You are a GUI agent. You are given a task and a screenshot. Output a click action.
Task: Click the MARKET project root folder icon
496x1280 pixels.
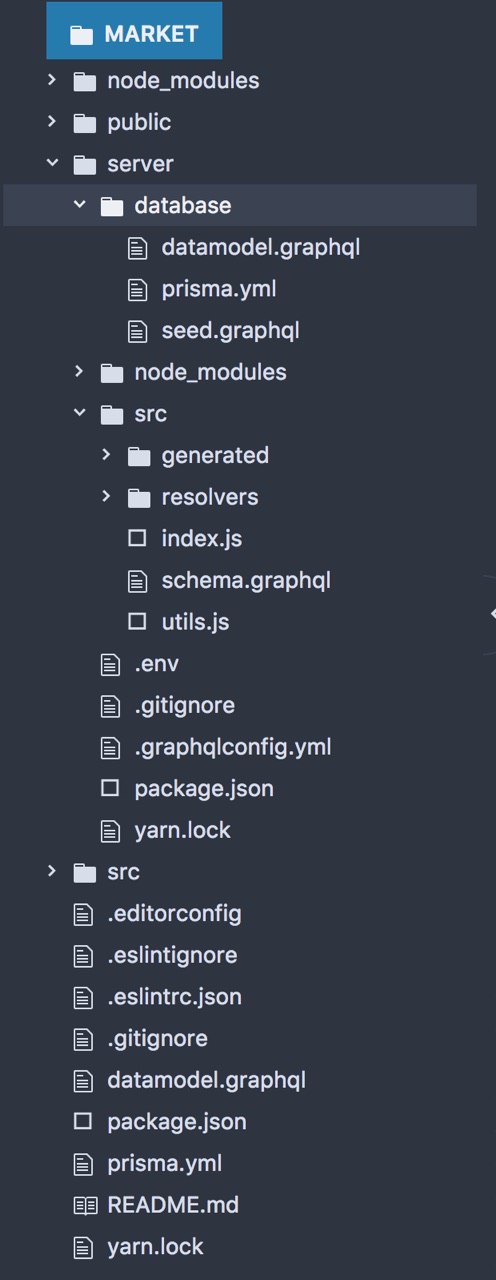[x=82, y=35]
